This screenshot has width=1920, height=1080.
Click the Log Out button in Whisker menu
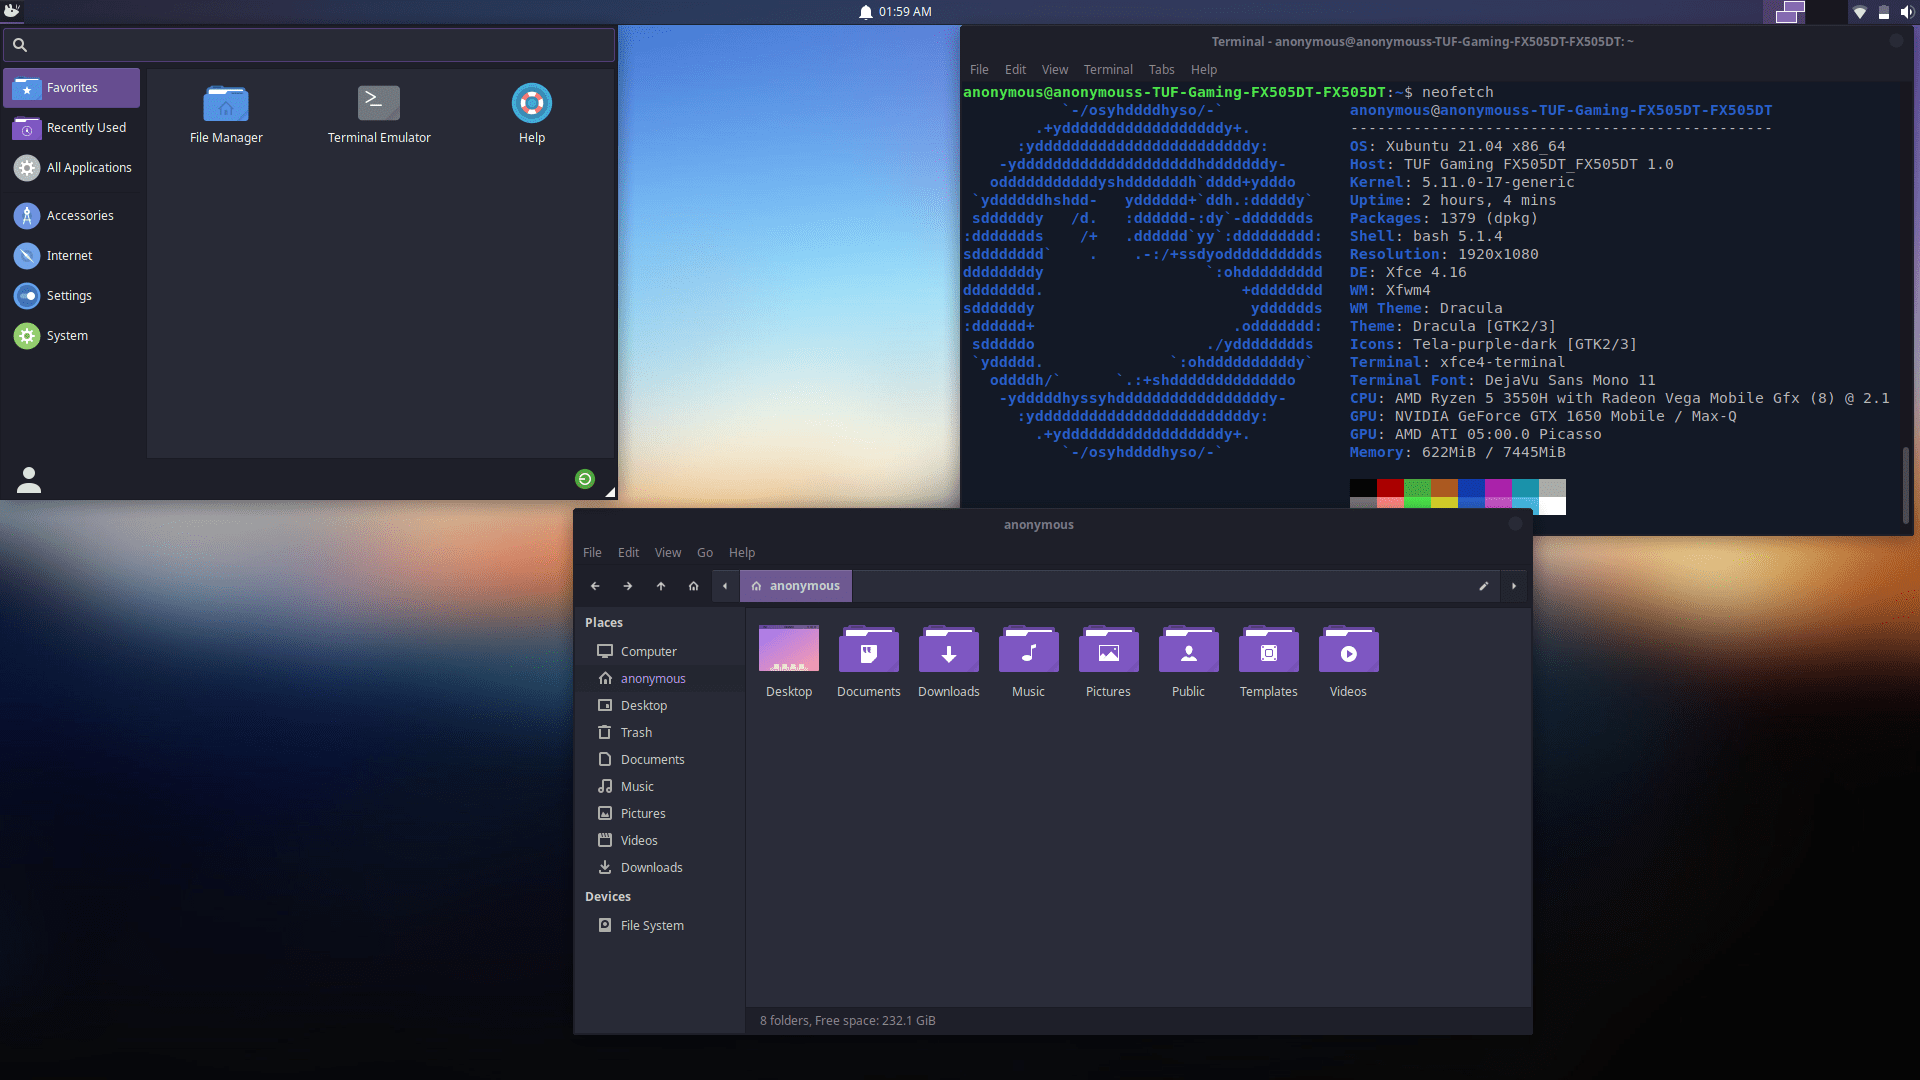584,479
